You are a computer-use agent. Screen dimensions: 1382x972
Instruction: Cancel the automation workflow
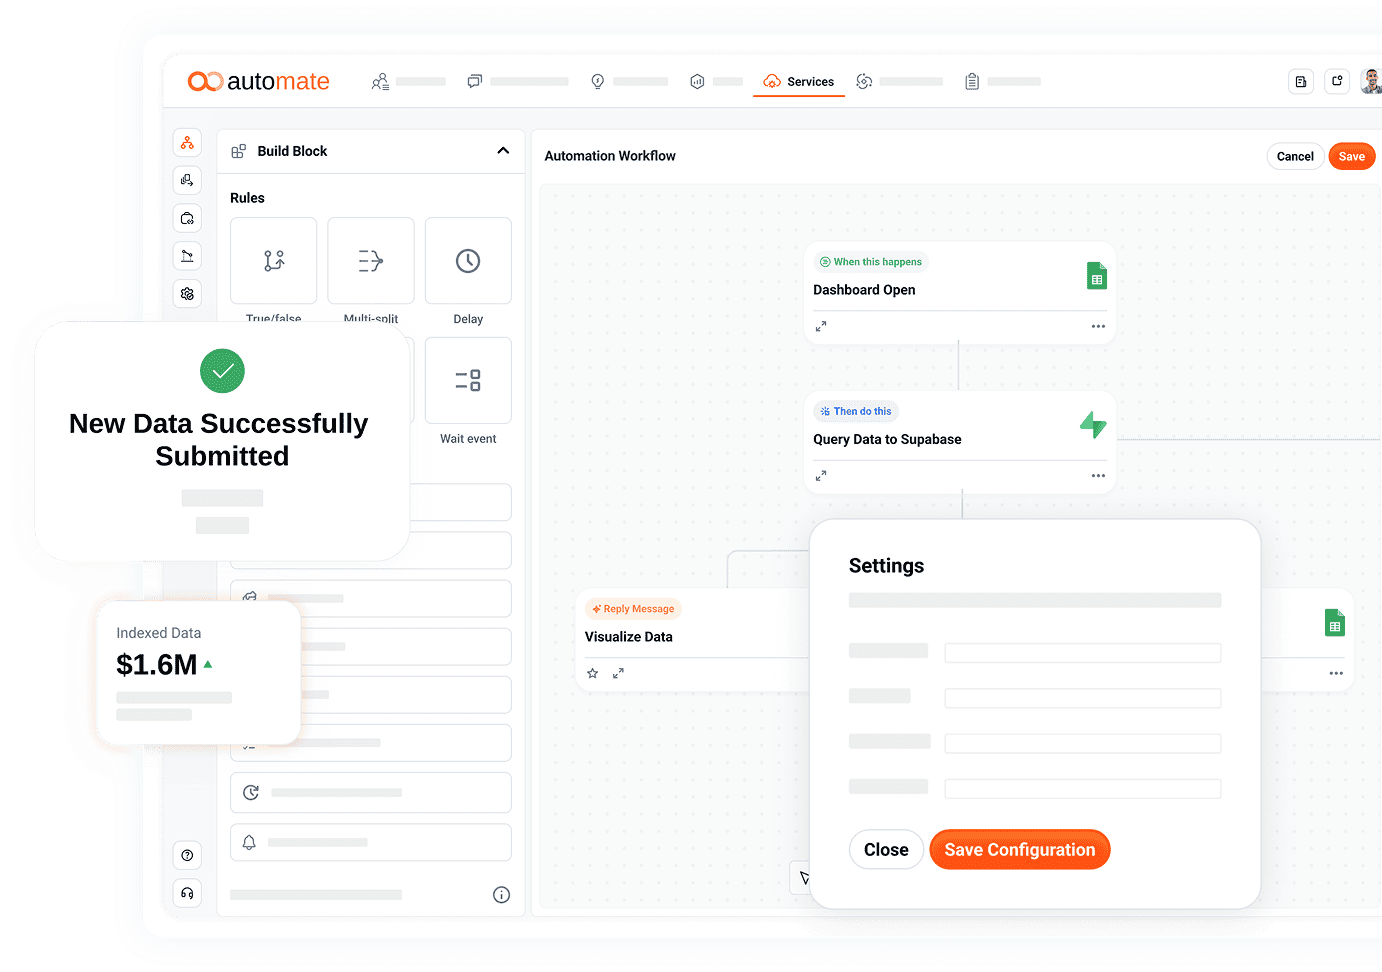[x=1295, y=157]
